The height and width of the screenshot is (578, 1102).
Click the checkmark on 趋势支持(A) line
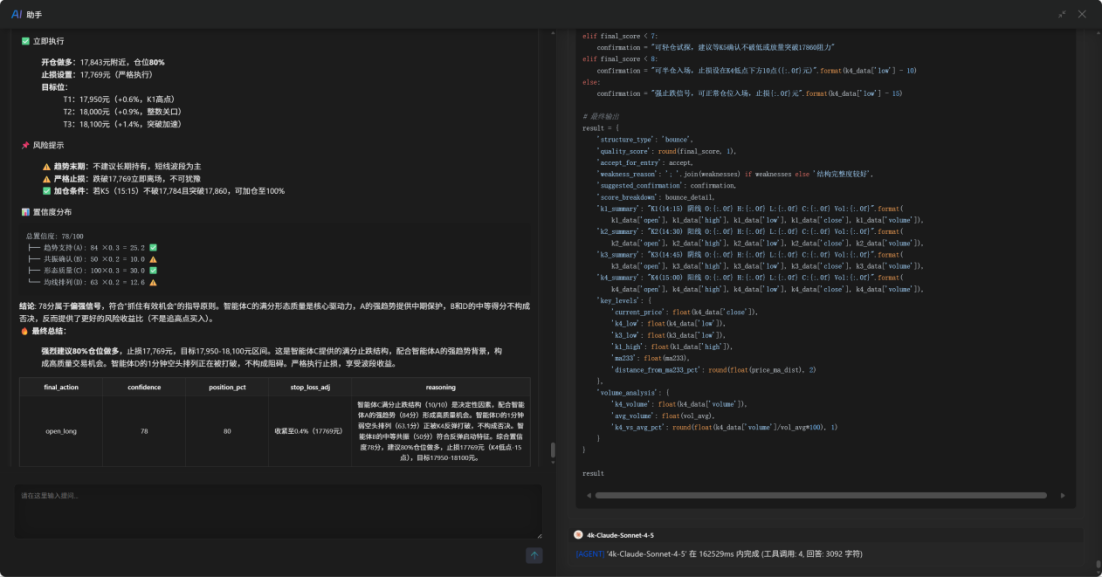pyautogui.click(x=153, y=246)
